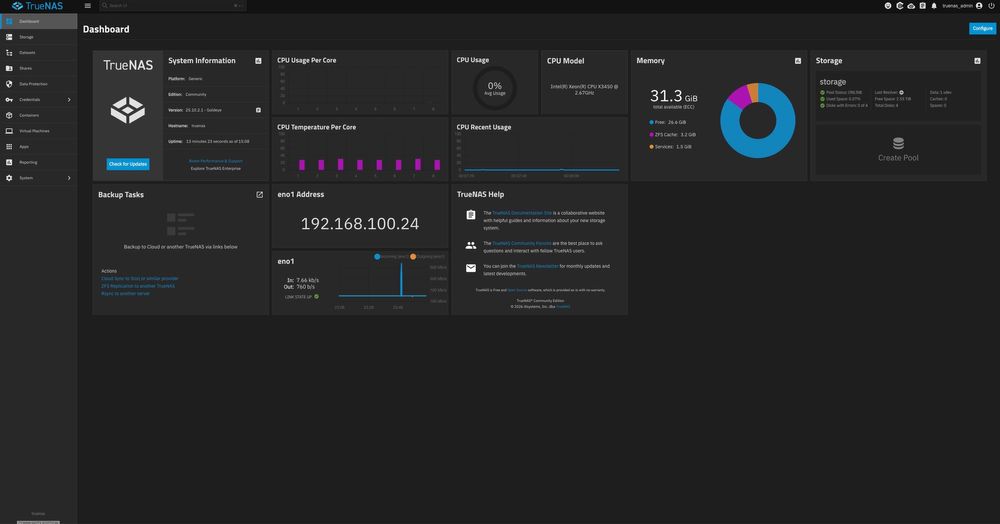Open TrueNAS Community Forums link
The image size is (1000, 524).
[521, 243]
